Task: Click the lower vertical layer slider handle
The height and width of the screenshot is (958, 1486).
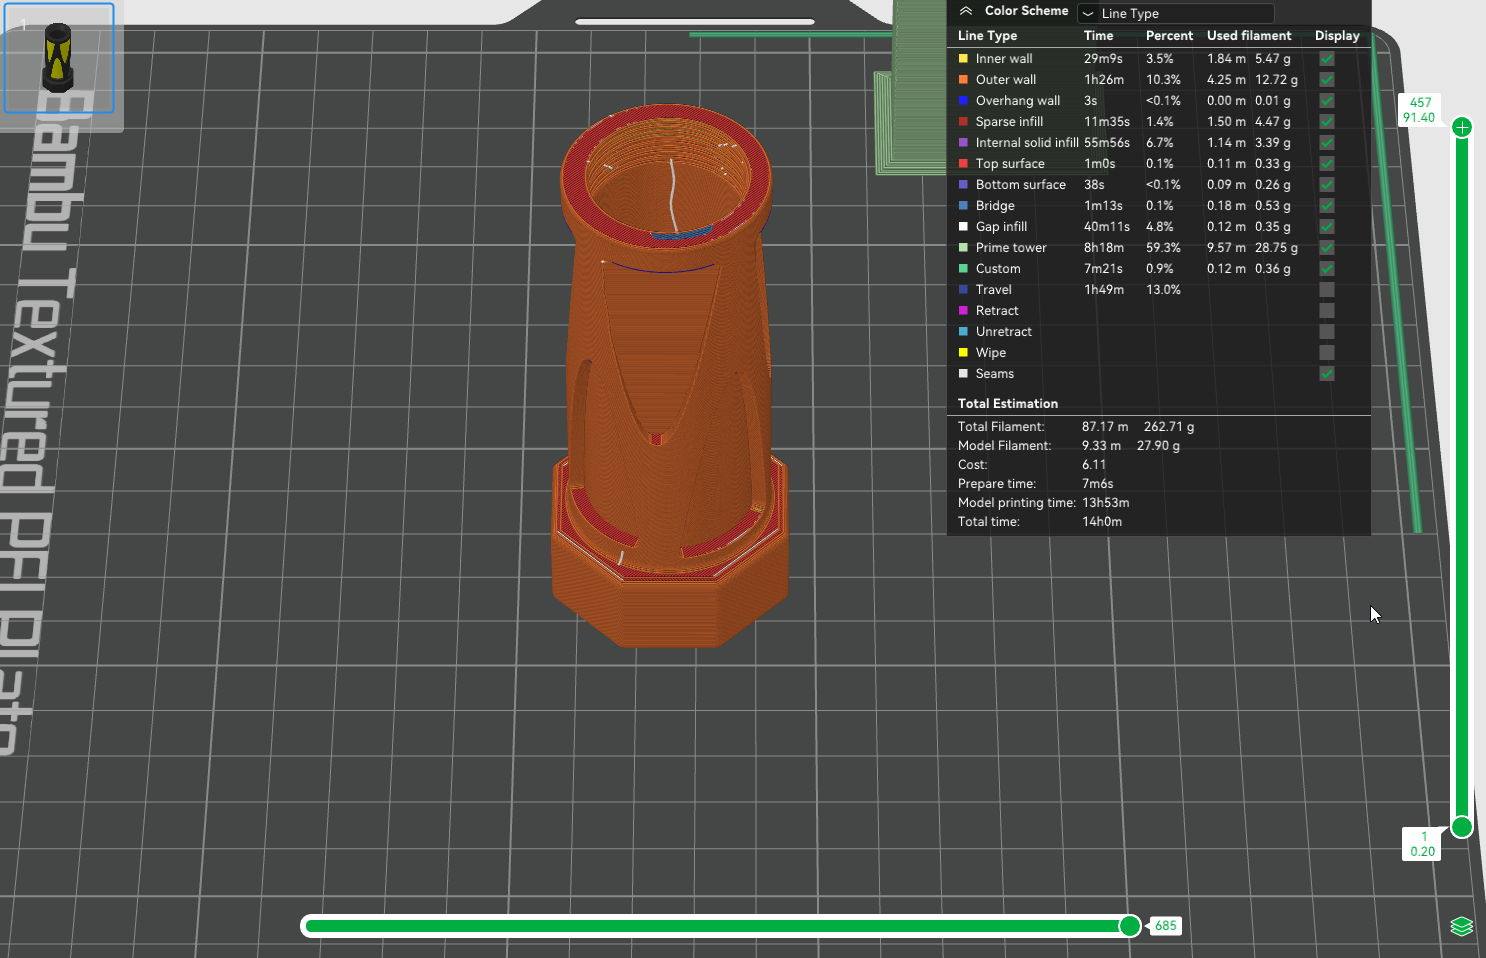Action: coord(1462,827)
